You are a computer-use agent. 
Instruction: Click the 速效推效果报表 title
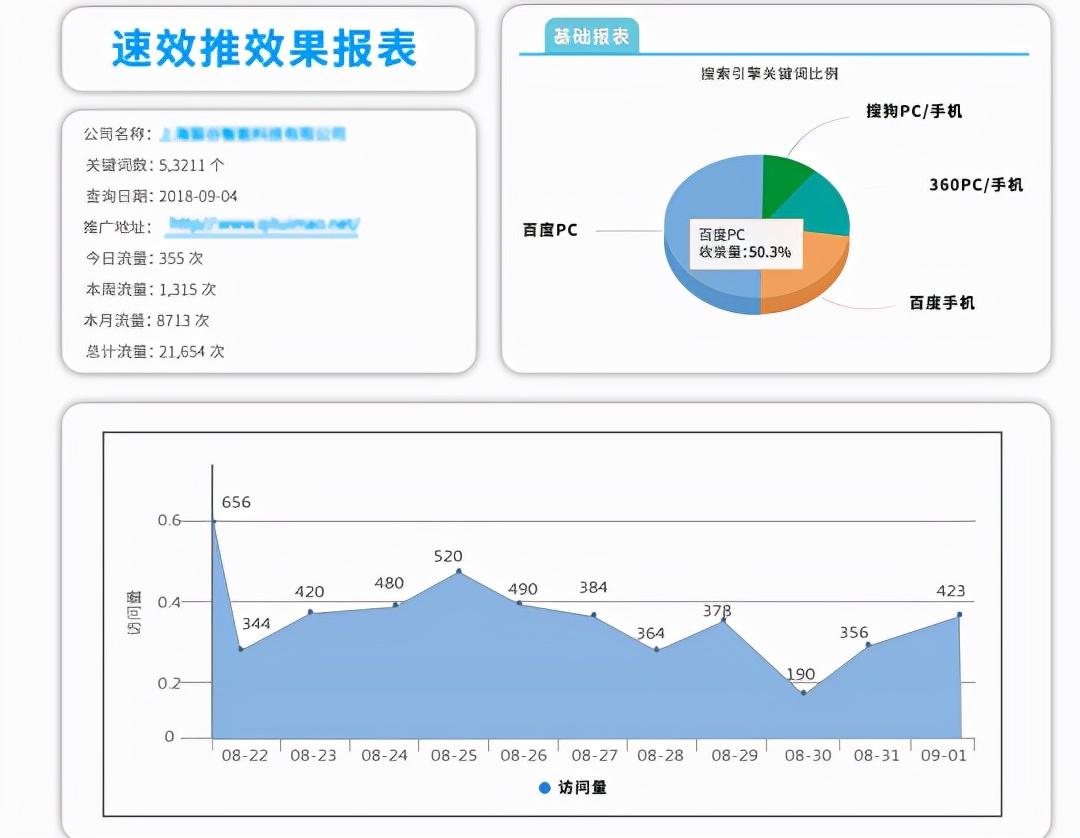coord(264,49)
